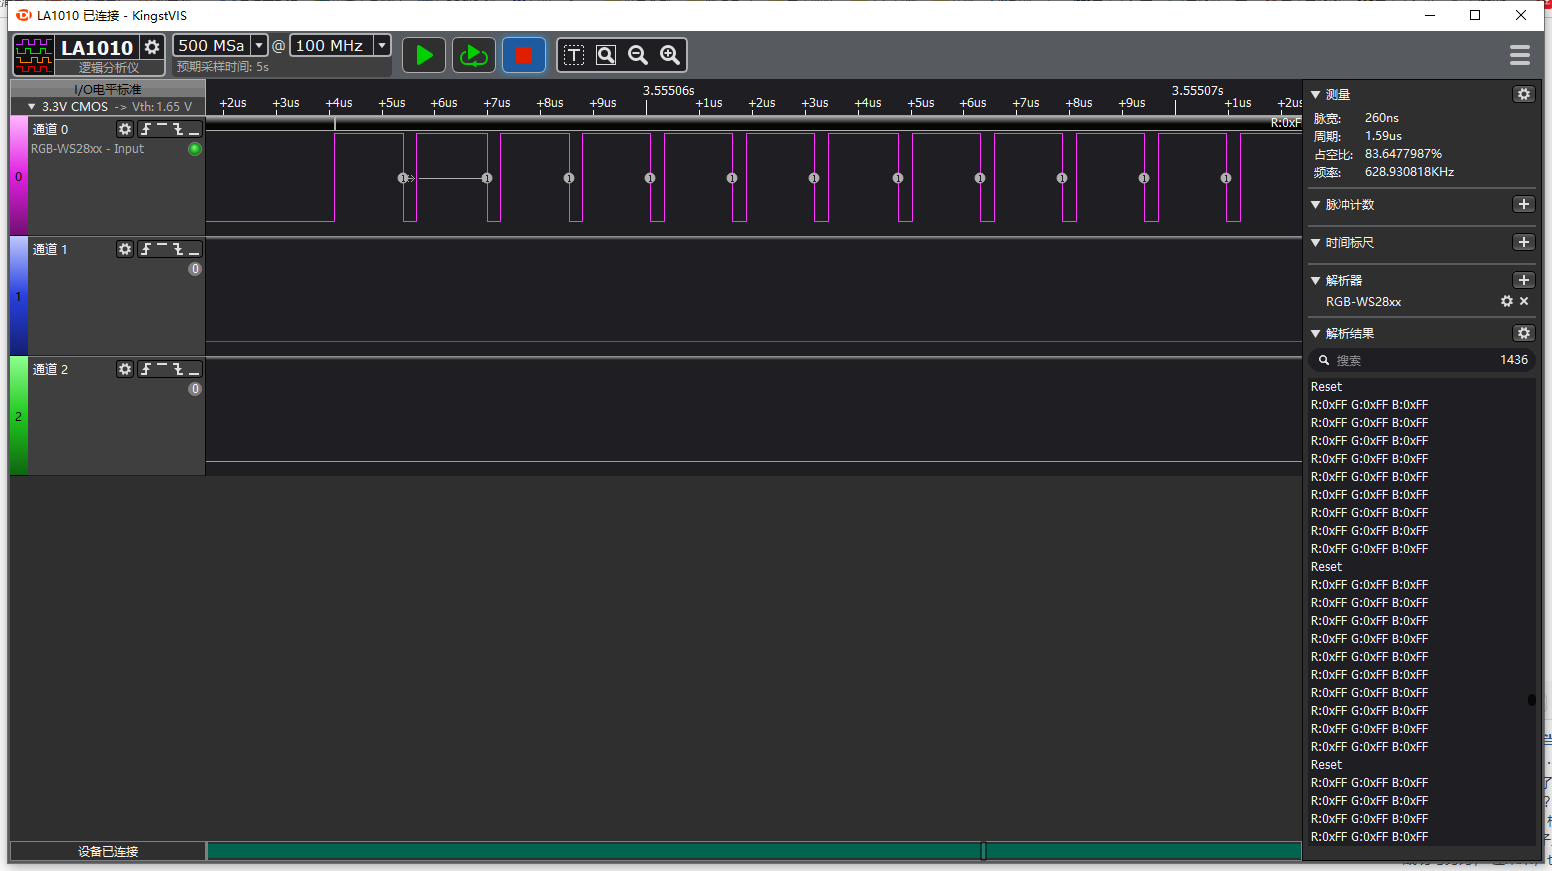
Task: Toggle falling edge trigger on 通道 0
Action: [x=178, y=129]
